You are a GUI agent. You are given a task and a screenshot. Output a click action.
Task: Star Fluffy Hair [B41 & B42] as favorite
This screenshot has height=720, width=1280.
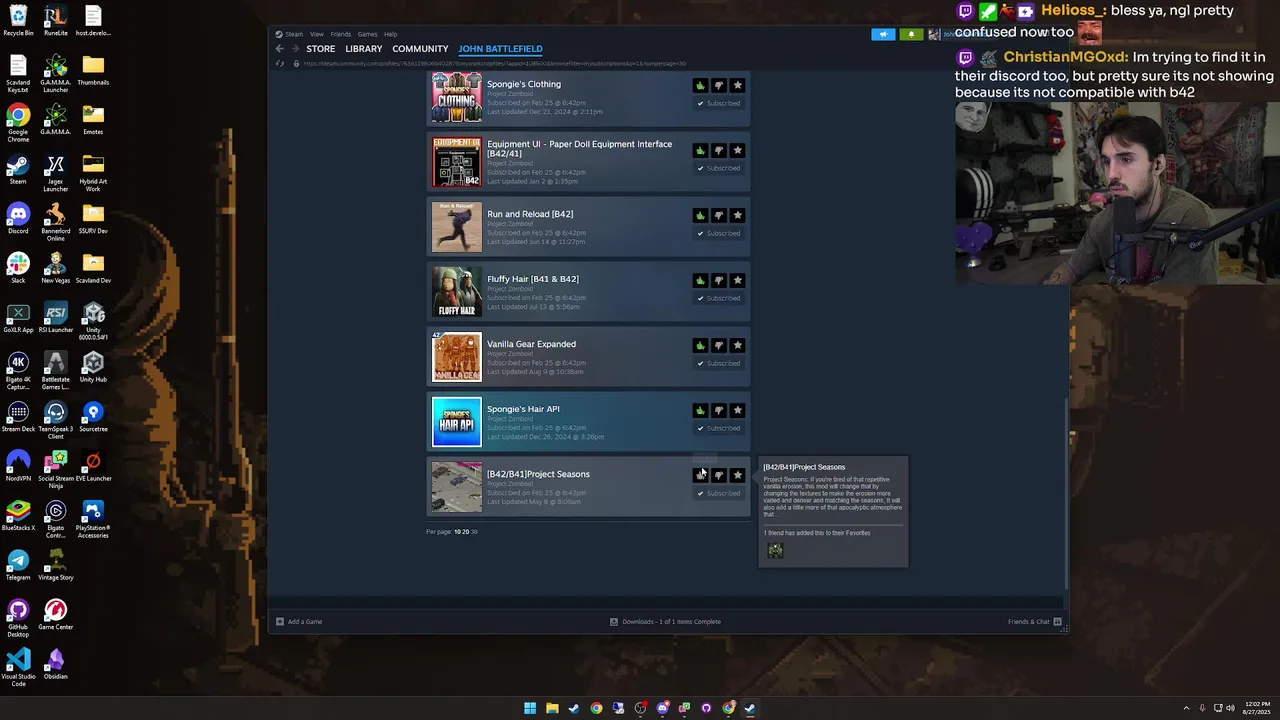point(737,280)
